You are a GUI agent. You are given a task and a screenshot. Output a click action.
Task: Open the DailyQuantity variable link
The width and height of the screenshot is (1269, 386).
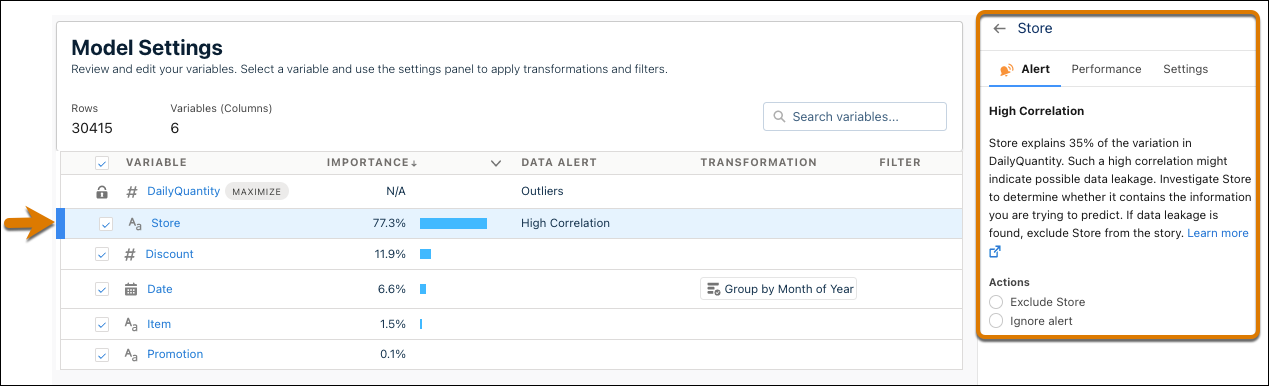coord(184,191)
